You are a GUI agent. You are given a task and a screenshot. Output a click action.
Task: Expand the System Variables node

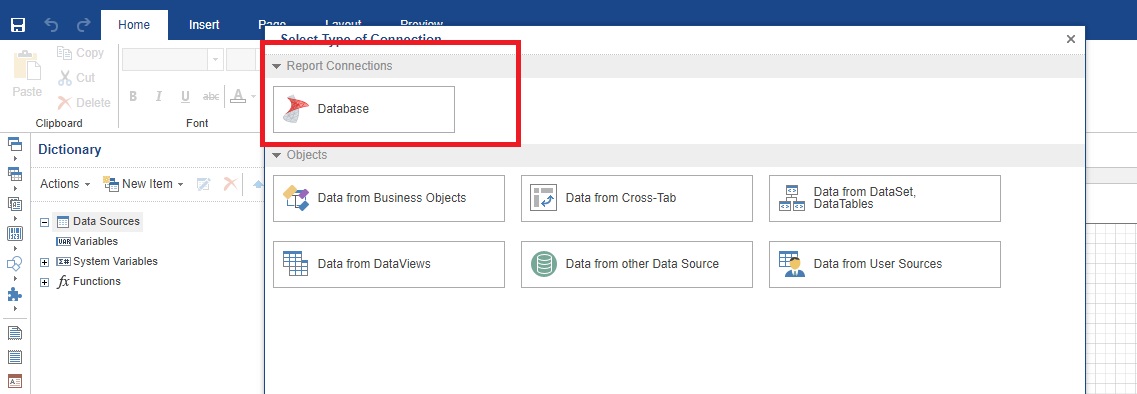click(x=45, y=262)
